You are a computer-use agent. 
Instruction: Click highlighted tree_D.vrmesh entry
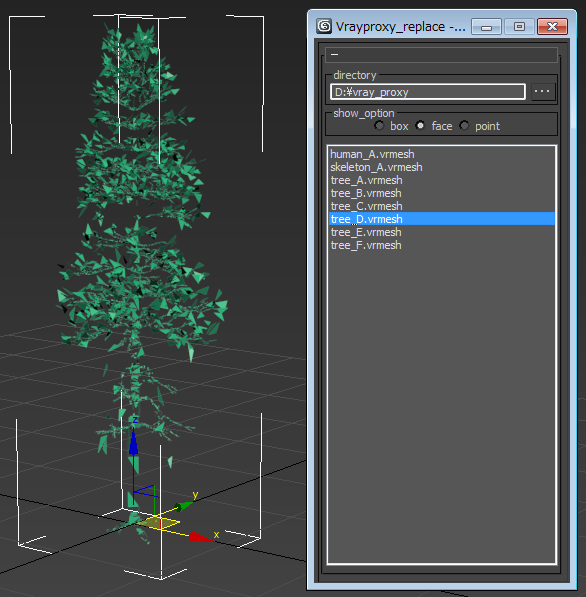pos(441,219)
